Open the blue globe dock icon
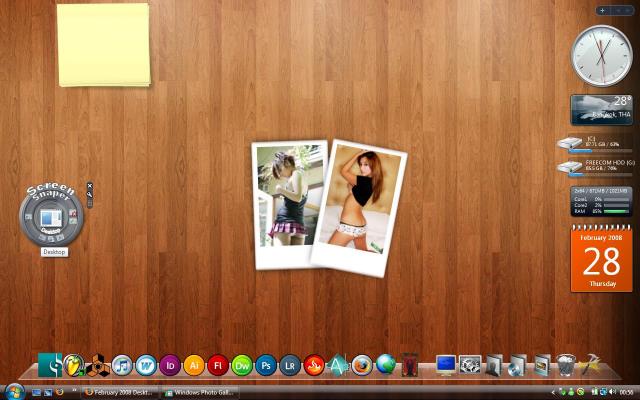The height and width of the screenshot is (400, 640). pyautogui.click(x=386, y=364)
